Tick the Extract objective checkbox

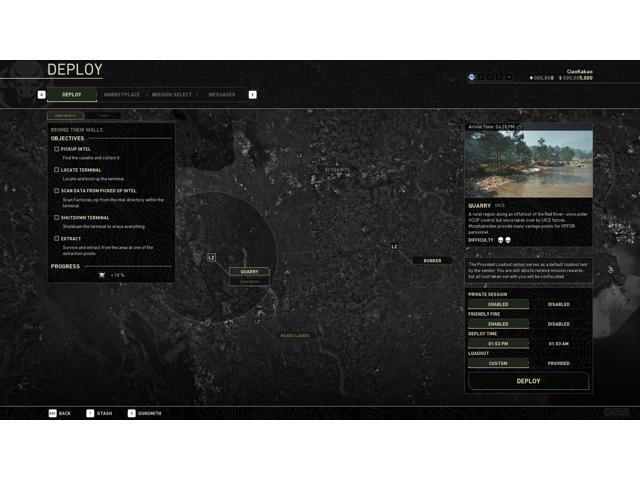[x=57, y=238]
